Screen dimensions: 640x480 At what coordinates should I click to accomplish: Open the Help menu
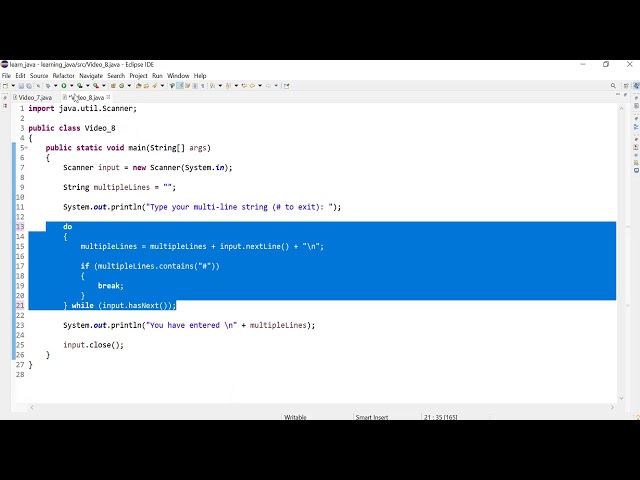200,76
